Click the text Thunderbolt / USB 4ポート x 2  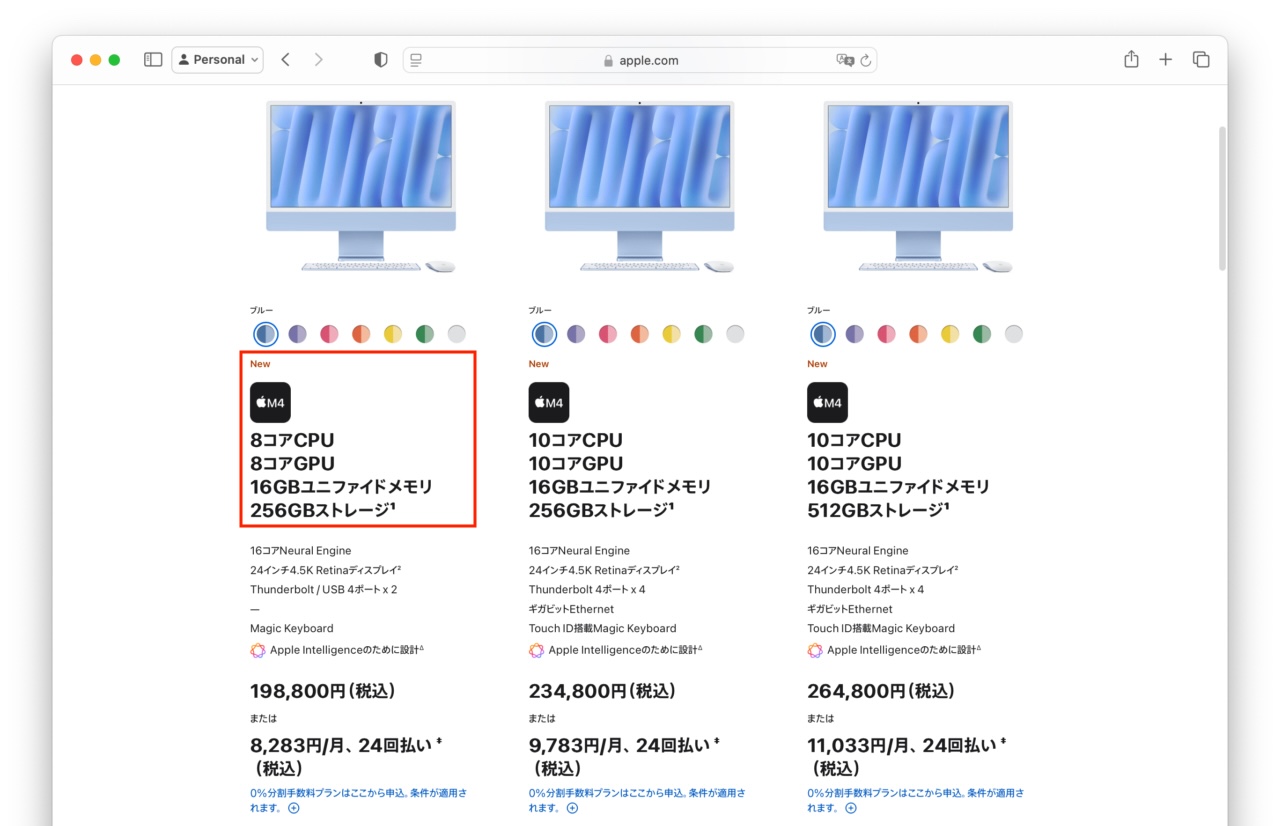pyautogui.click(x=324, y=590)
